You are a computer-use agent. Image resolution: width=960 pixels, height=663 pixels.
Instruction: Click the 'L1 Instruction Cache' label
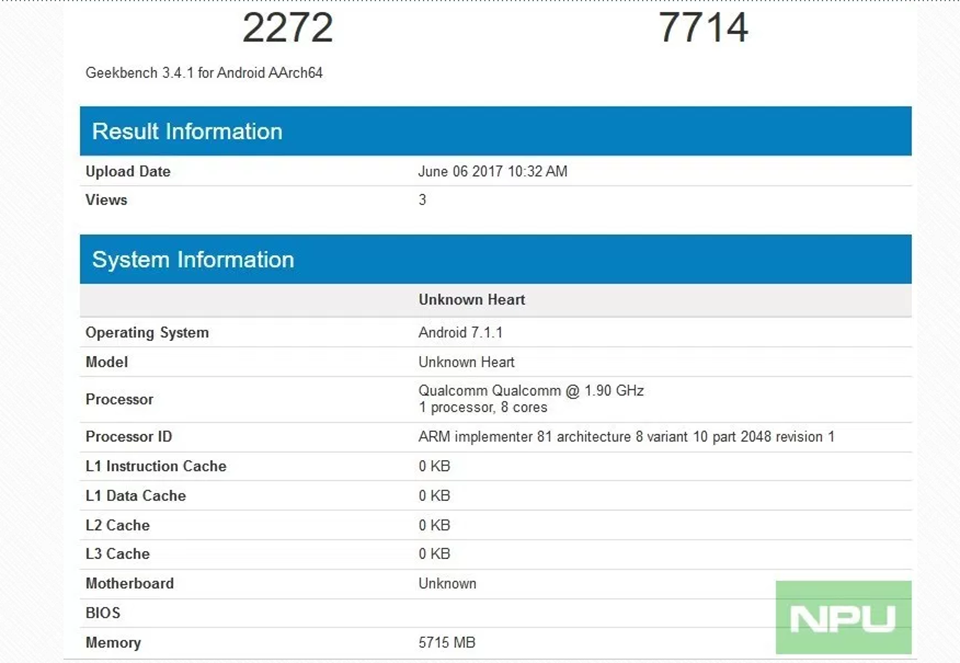(x=156, y=466)
